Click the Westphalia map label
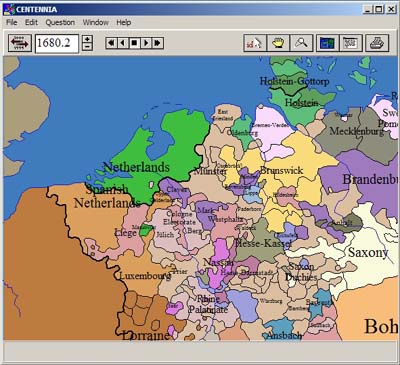This screenshot has height=365, width=400. [x=226, y=219]
